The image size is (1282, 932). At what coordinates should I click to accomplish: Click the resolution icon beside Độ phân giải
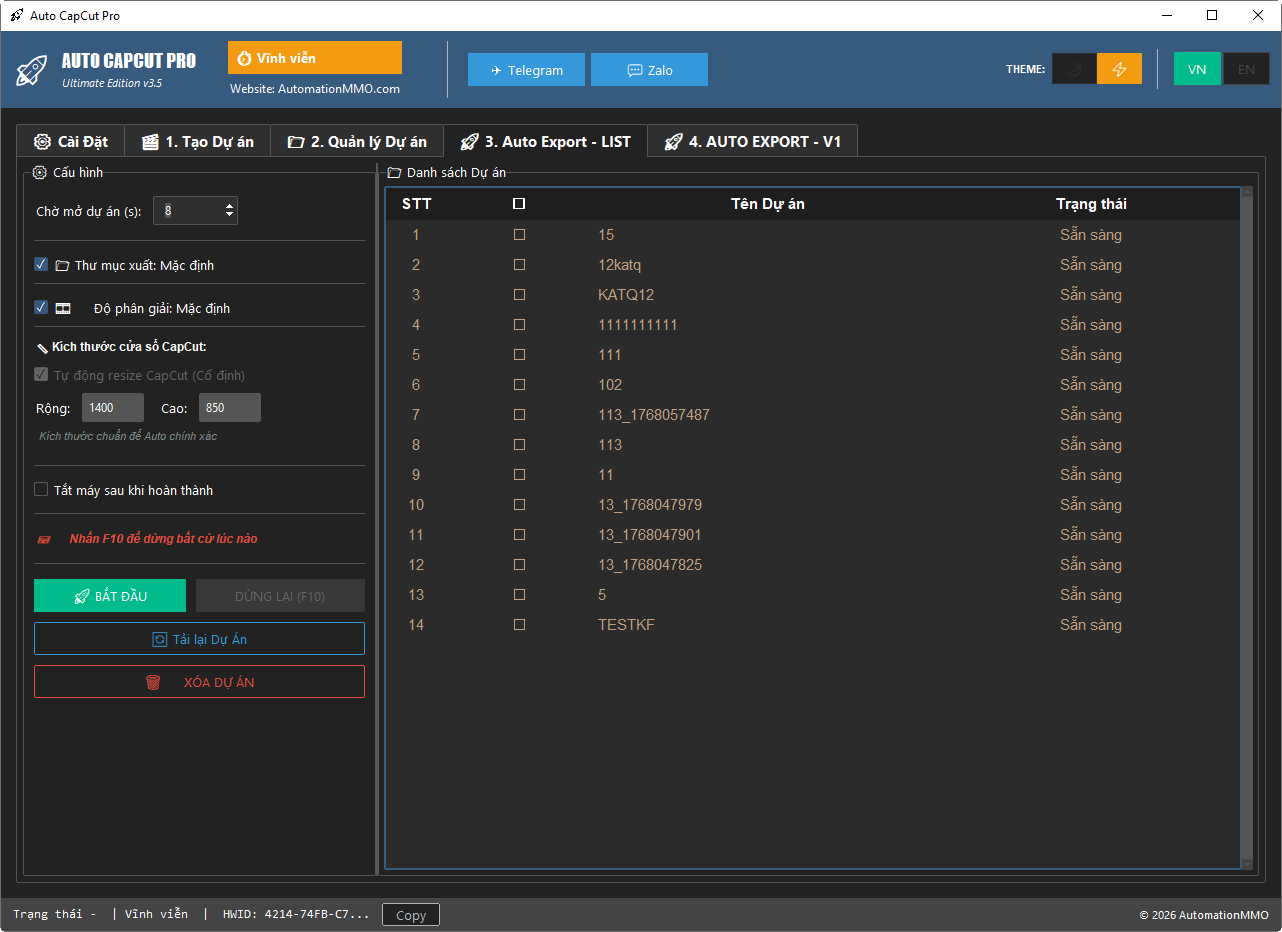[63, 308]
